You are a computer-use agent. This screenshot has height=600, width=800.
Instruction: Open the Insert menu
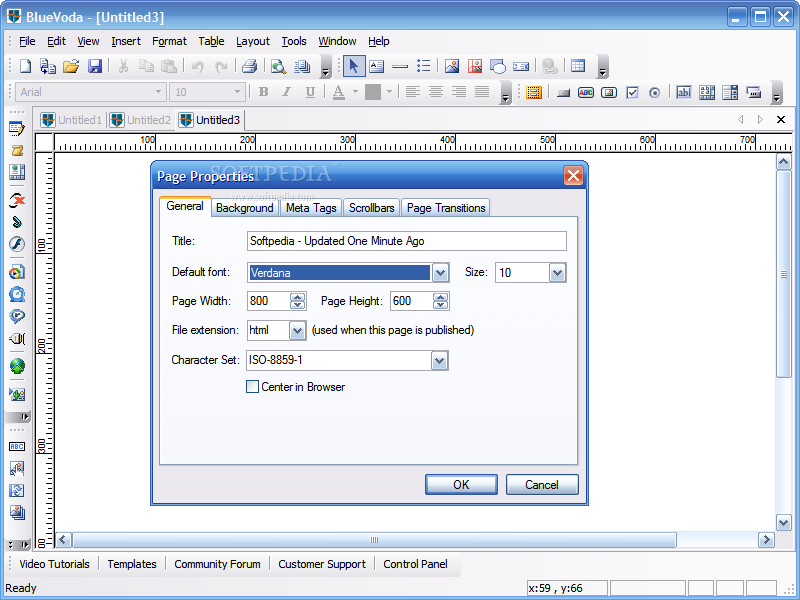(x=126, y=41)
